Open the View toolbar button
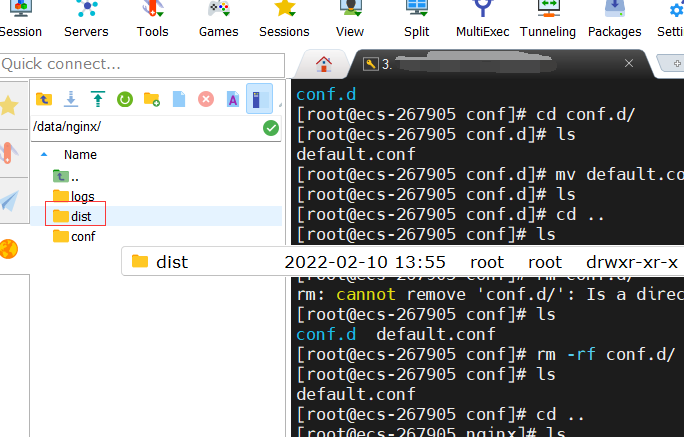The image size is (684, 437). (x=350, y=20)
